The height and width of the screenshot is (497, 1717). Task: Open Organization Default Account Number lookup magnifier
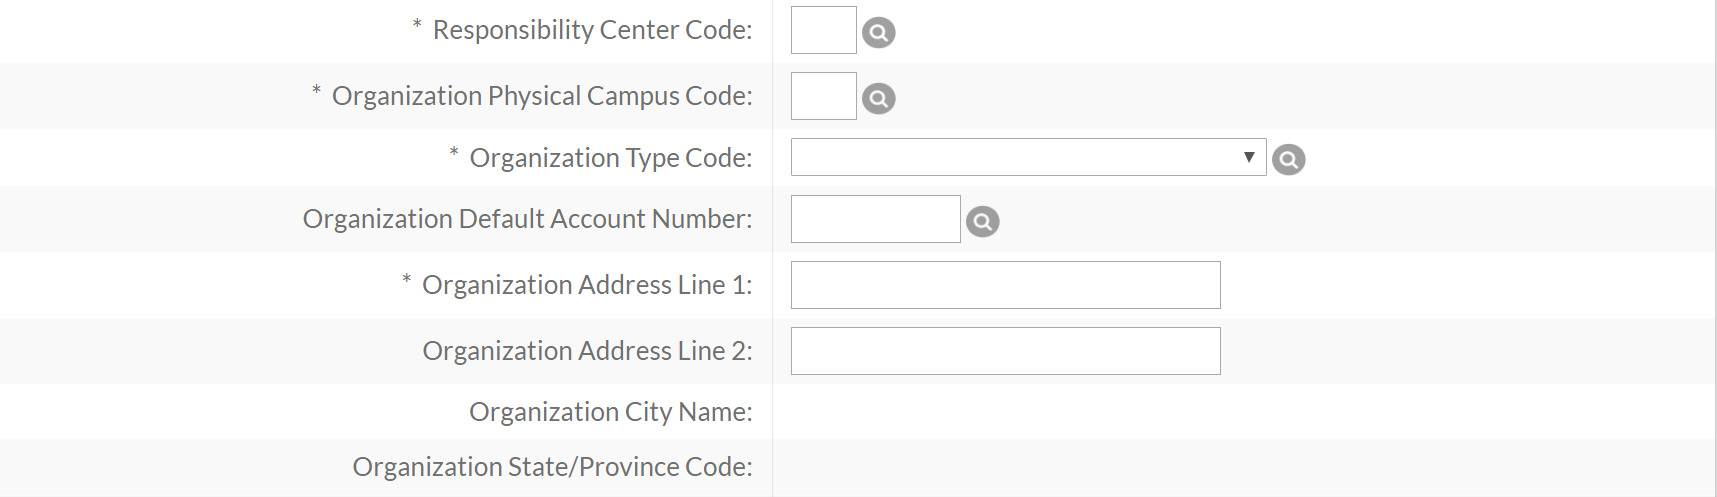point(983,221)
